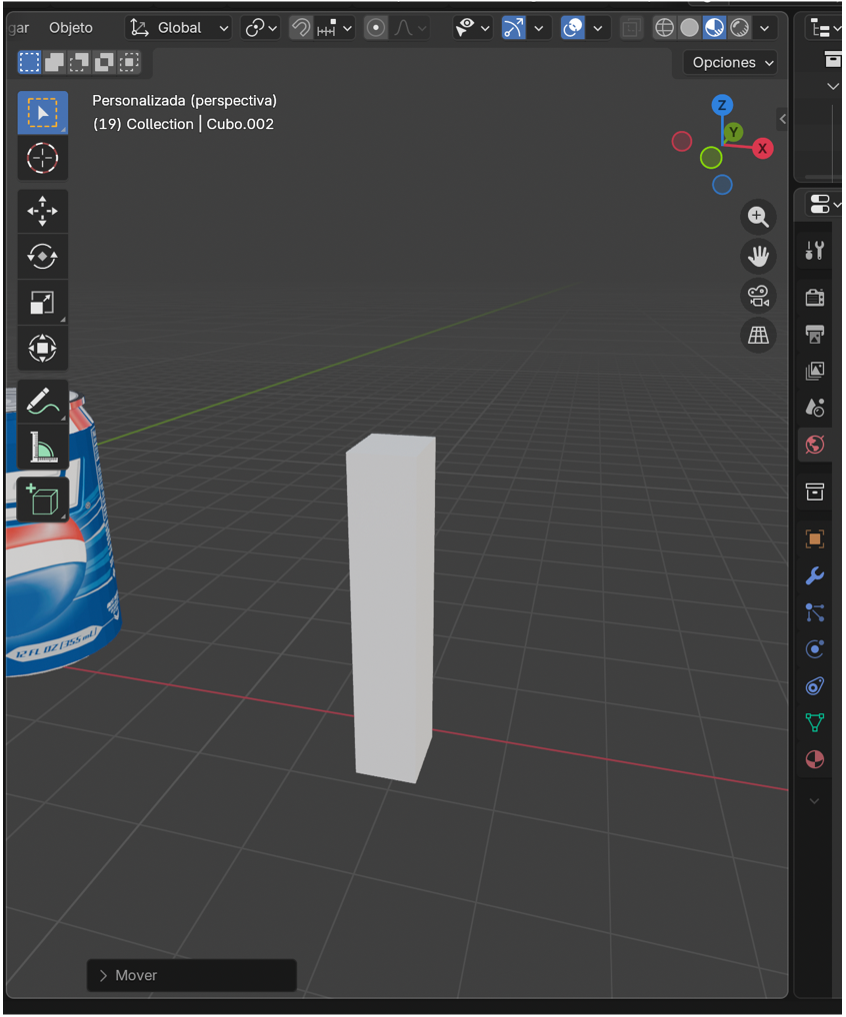
Task: Open the Material properties tab
Action: click(x=815, y=760)
